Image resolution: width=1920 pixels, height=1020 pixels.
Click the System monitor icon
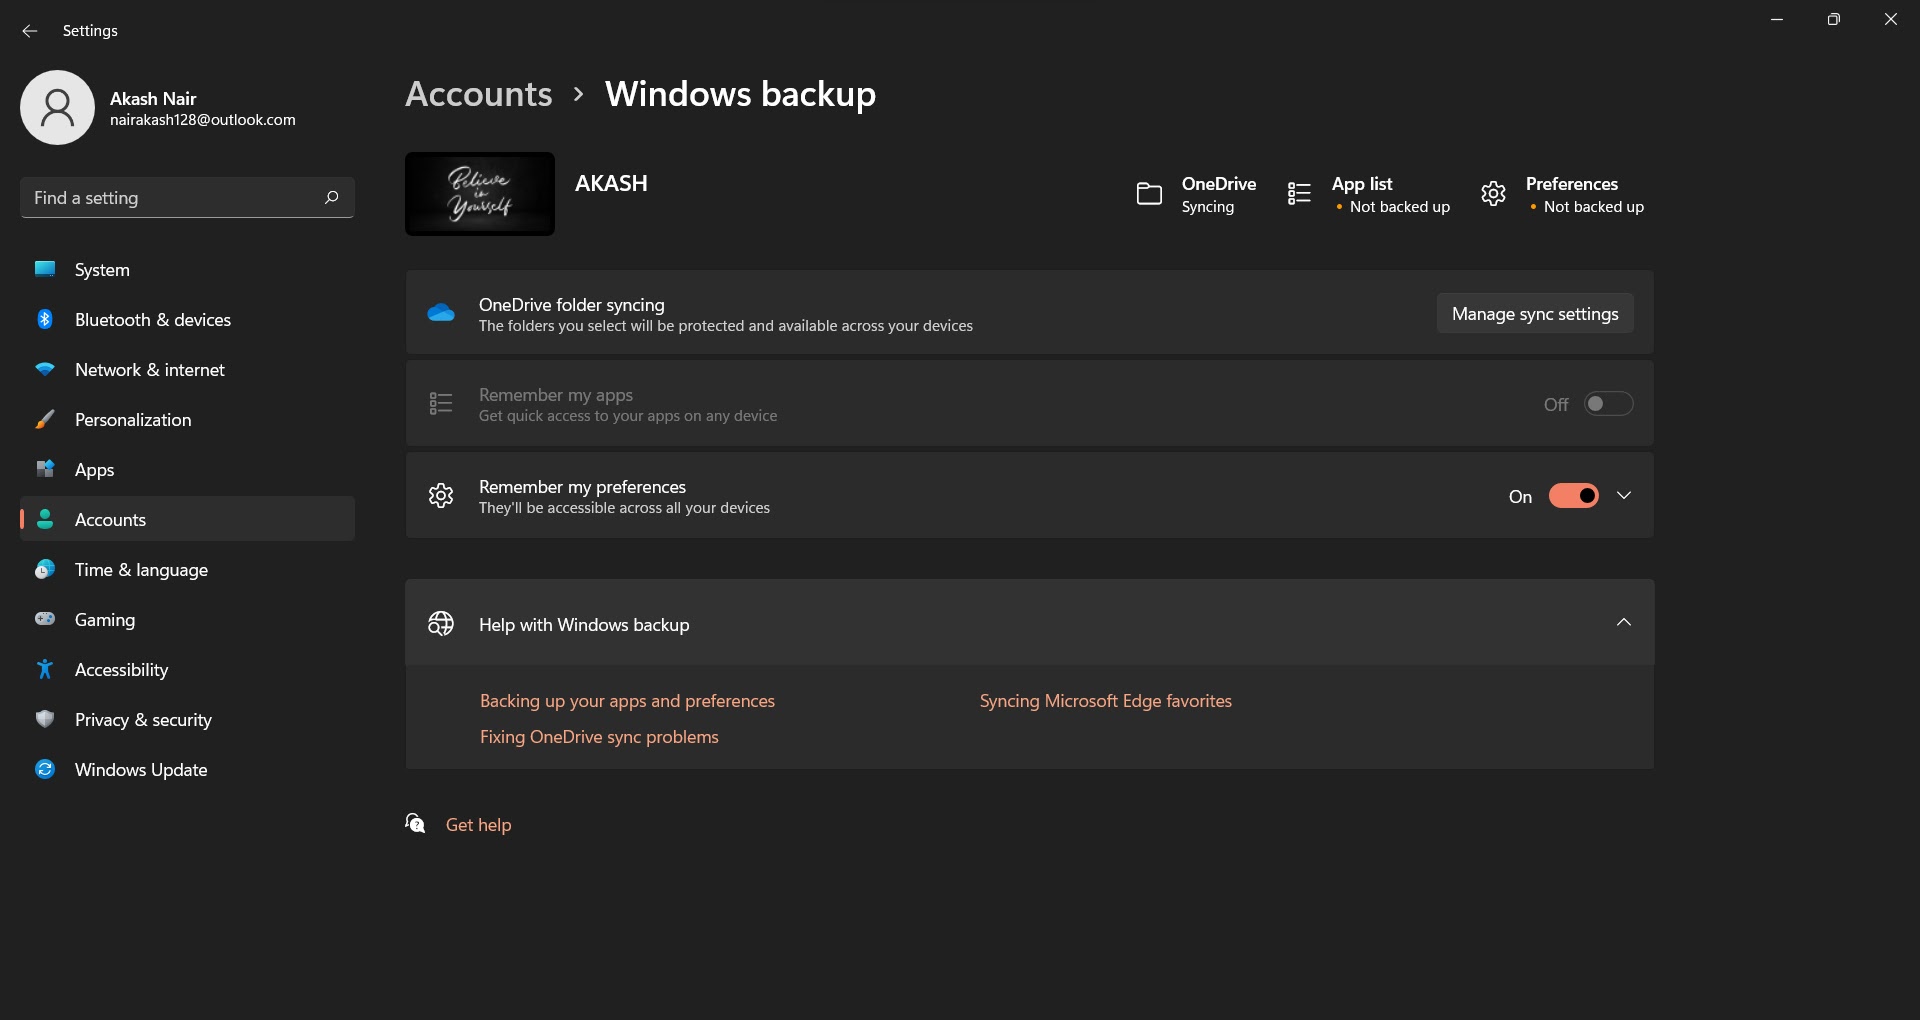[x=45, y=269]
